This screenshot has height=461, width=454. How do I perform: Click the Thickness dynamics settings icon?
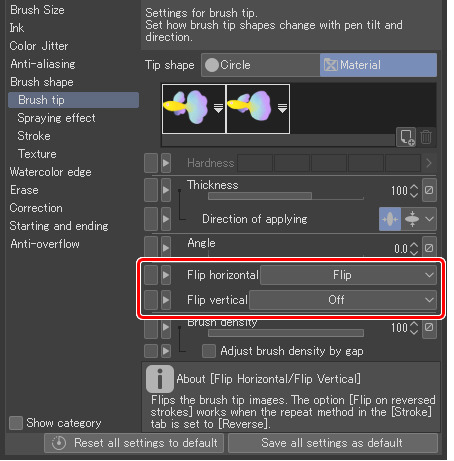pyautogui.click(x=429, y=190)
